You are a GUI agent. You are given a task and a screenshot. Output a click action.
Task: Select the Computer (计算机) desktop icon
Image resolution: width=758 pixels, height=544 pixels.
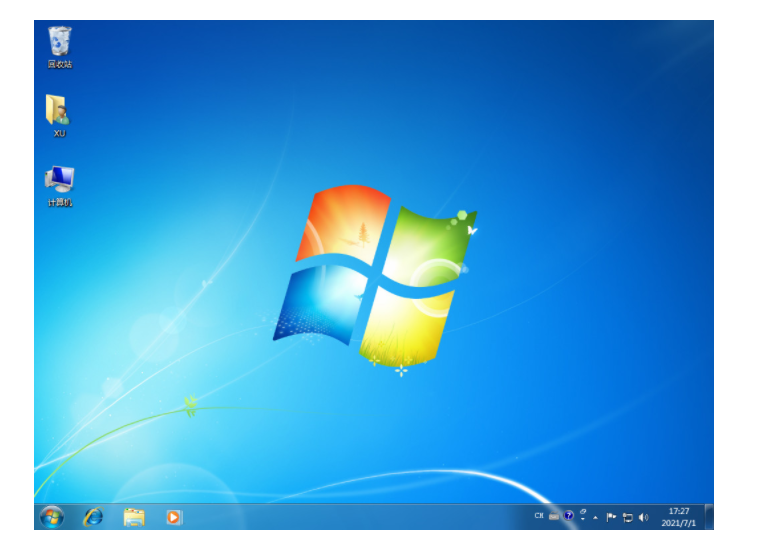click(59, 186)
